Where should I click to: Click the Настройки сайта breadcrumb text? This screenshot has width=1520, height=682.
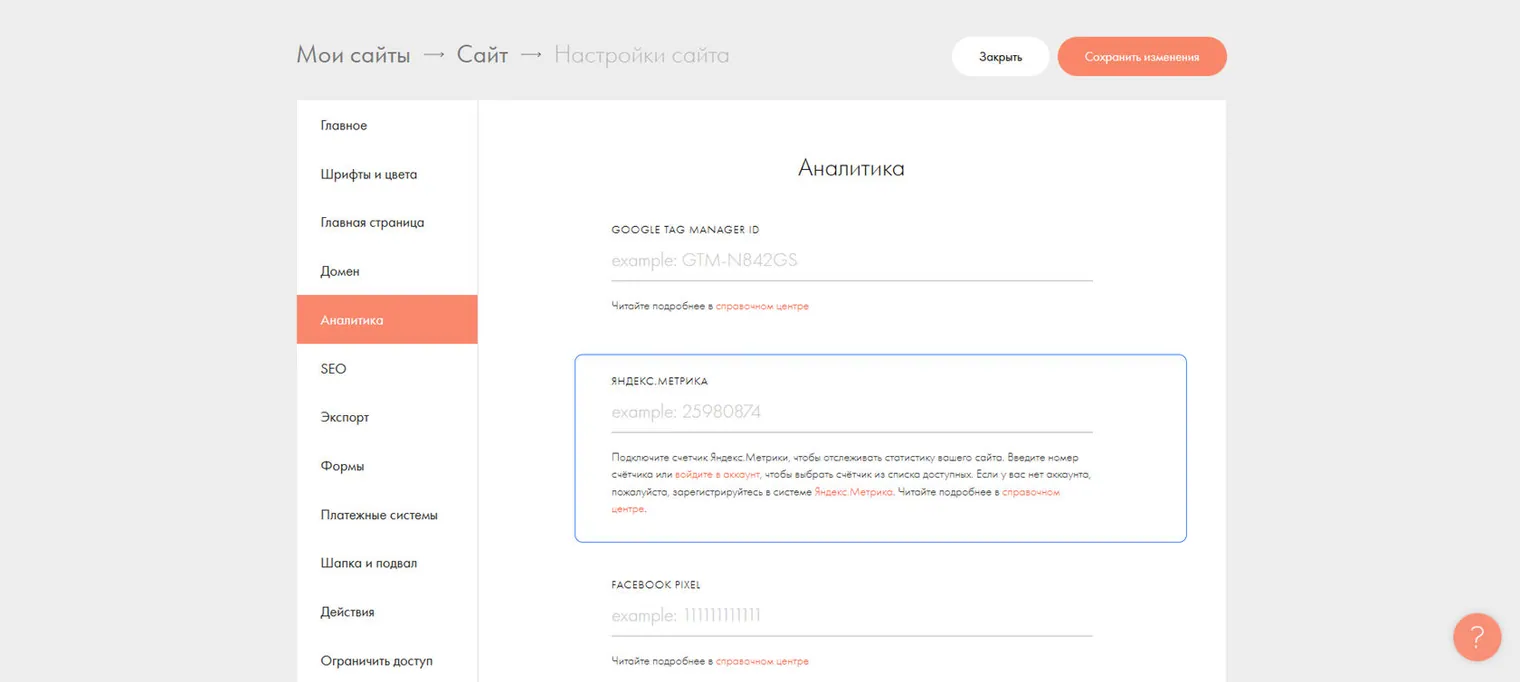click(x=641, y=55)
